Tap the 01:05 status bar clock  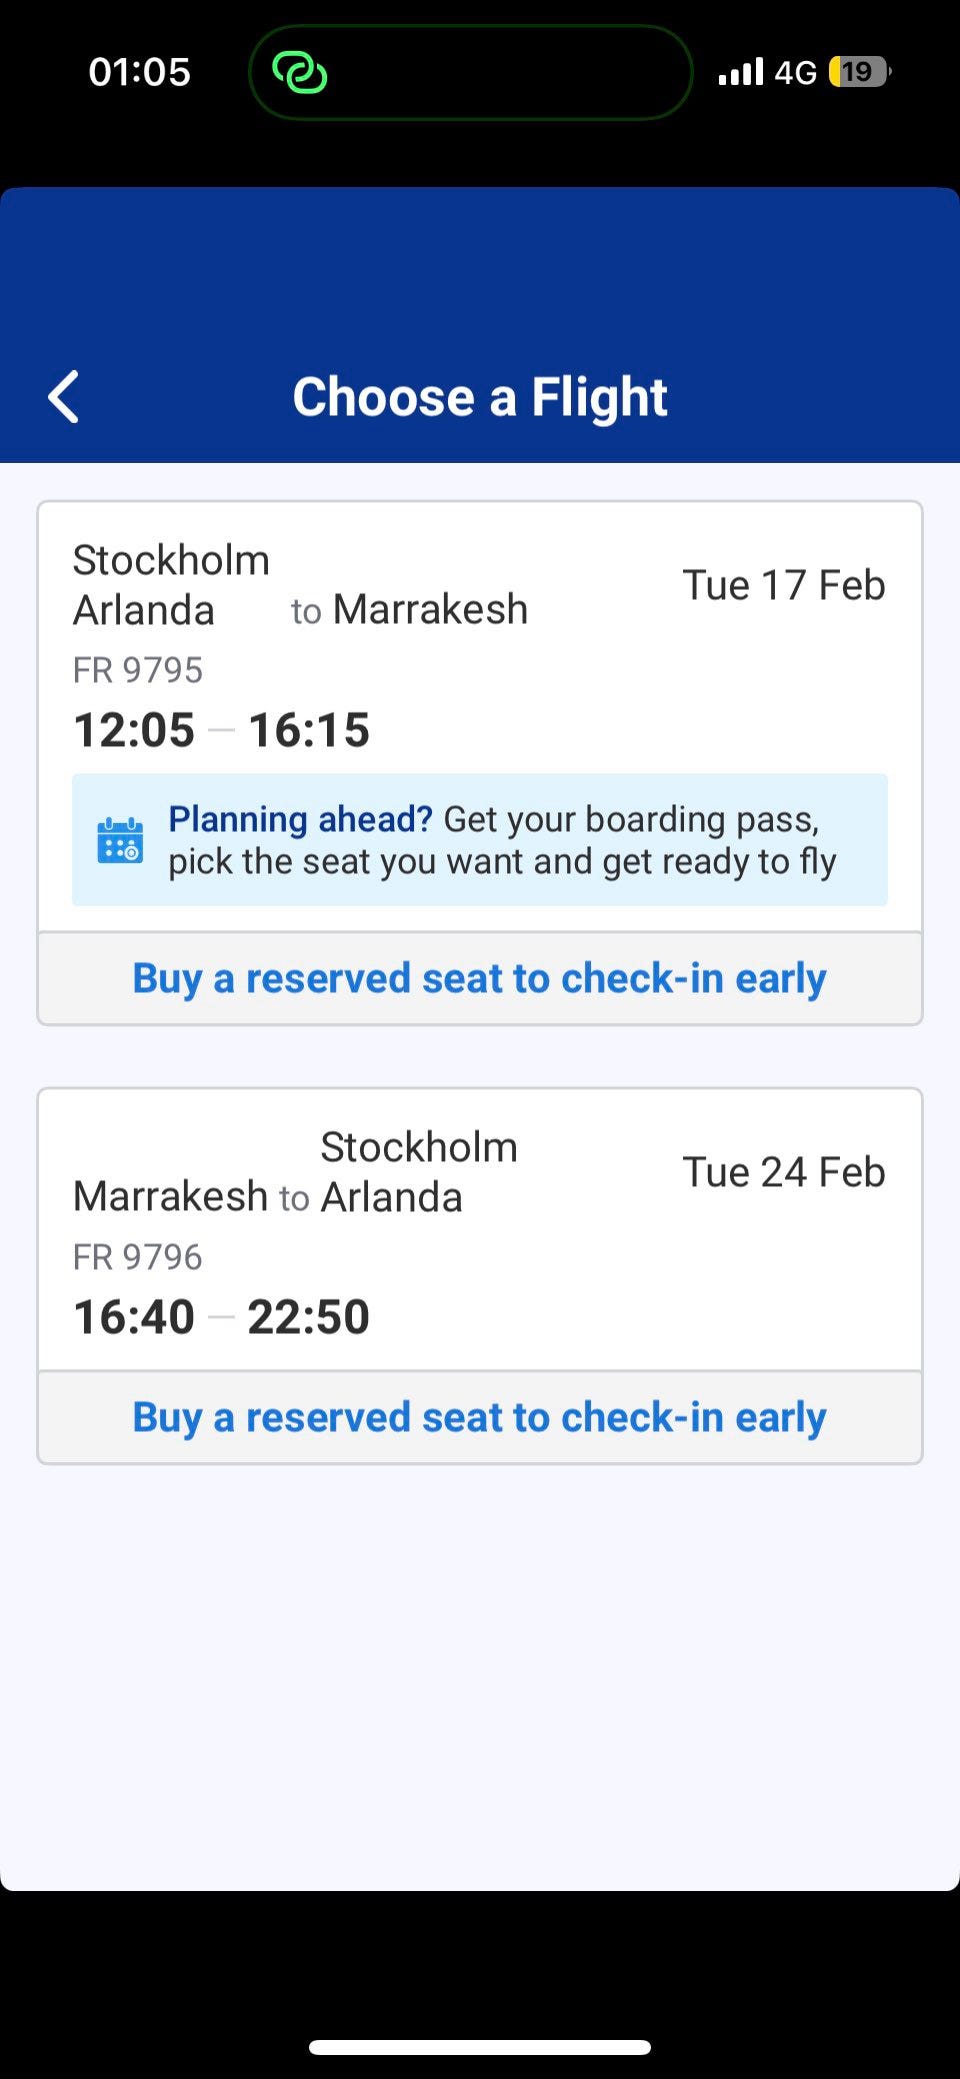coord(139,72)
